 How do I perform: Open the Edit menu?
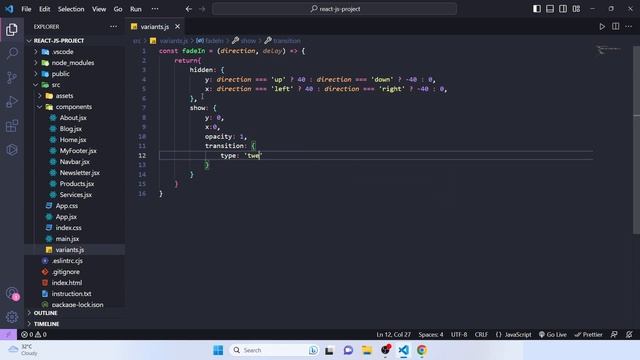pos(44,9)
